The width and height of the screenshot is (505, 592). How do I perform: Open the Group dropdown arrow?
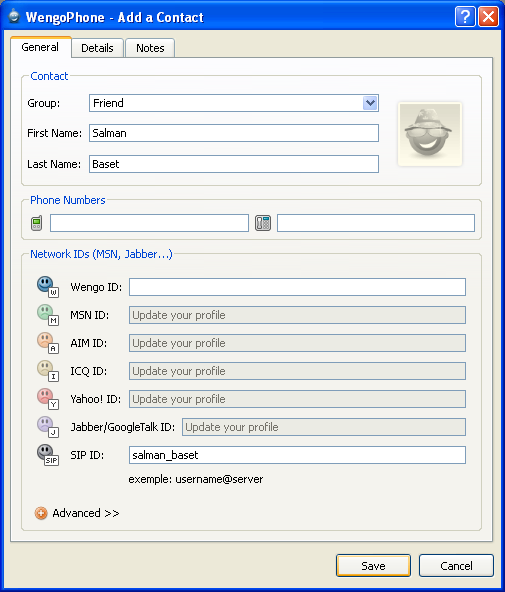click(370, 103)
